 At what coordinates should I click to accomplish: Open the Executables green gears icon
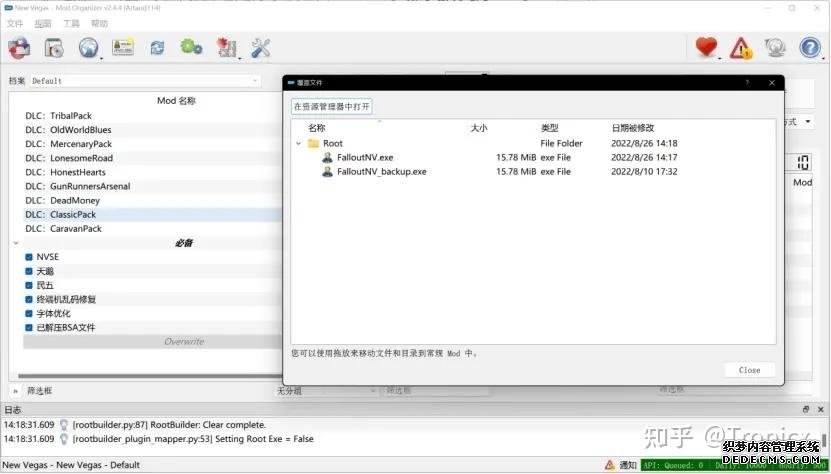[191, 47]
